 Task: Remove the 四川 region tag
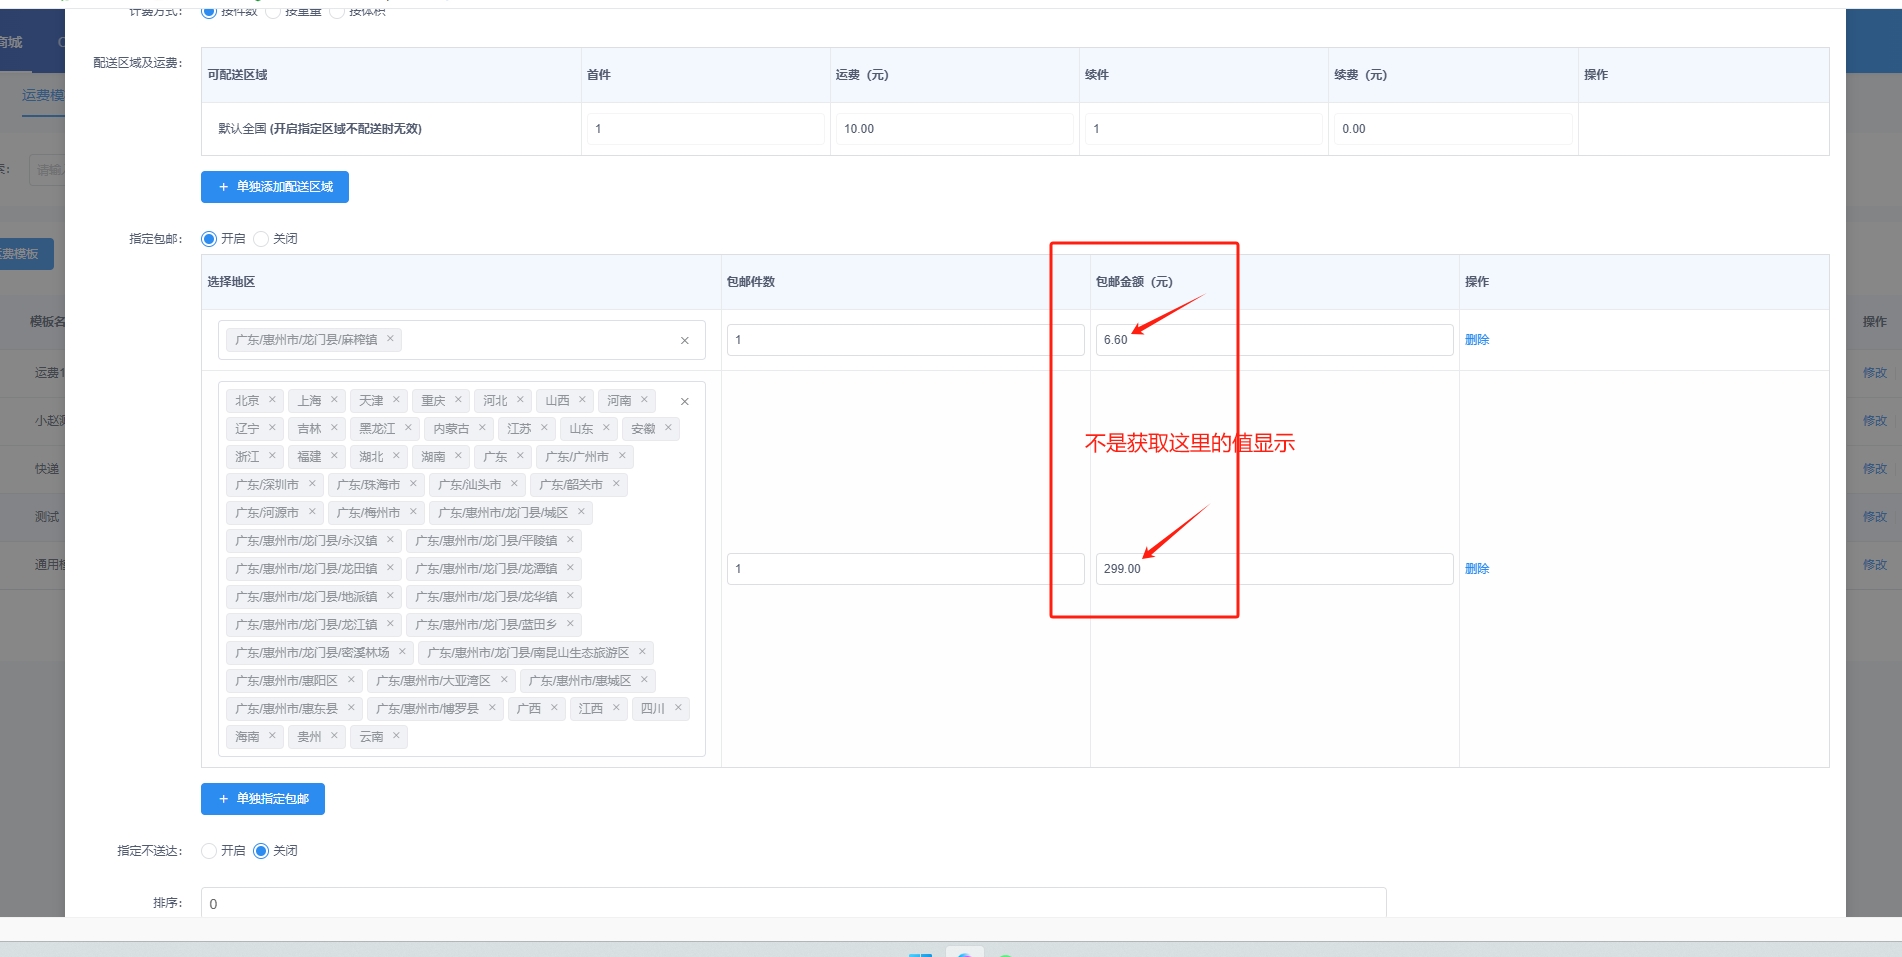coord(678,708)
